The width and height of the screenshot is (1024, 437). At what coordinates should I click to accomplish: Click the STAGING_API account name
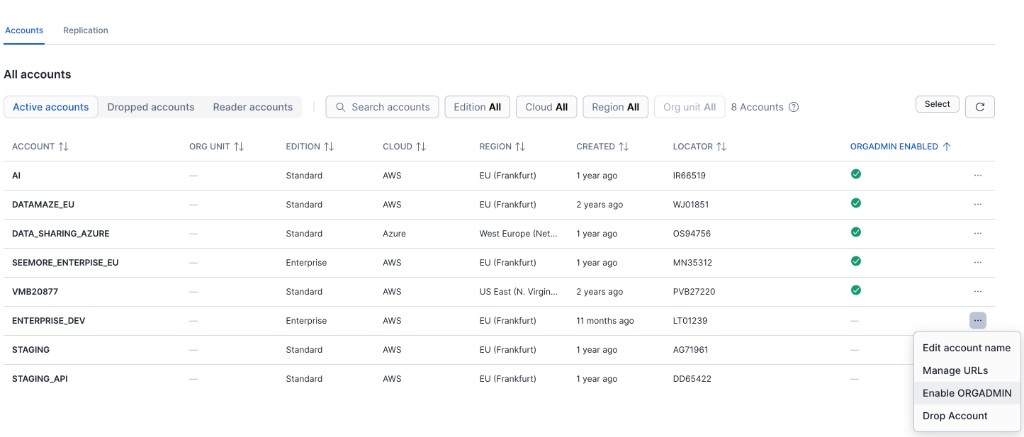pos(40,379)
